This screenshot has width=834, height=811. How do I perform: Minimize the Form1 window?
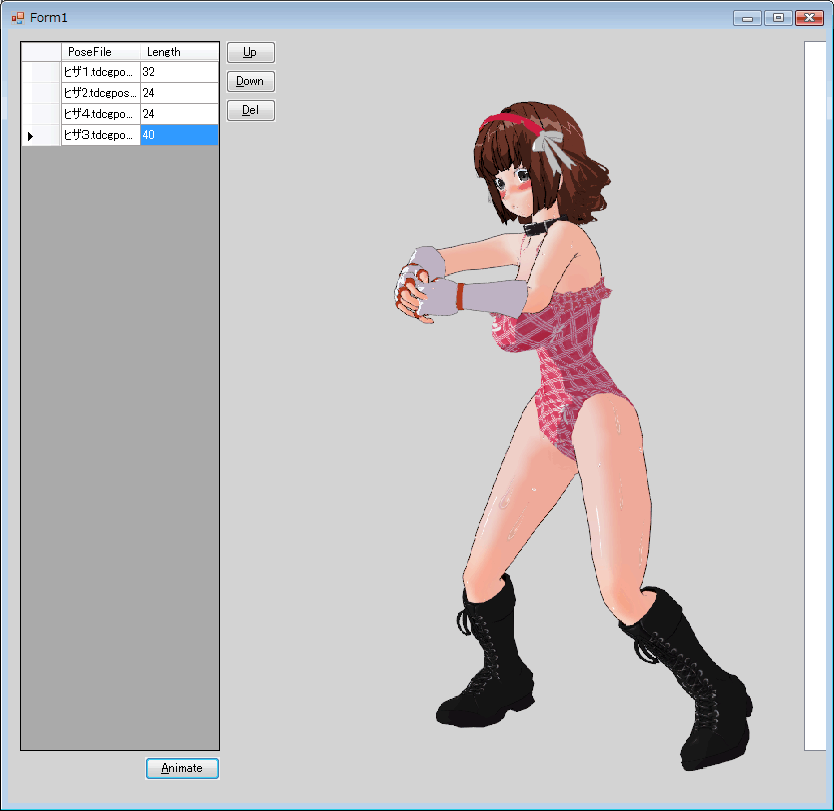point(747,17)
